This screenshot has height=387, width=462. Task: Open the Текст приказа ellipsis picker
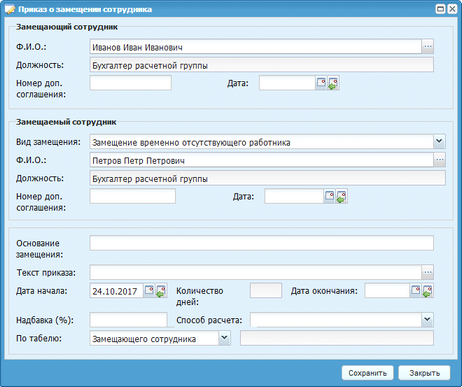coord(428,272)
